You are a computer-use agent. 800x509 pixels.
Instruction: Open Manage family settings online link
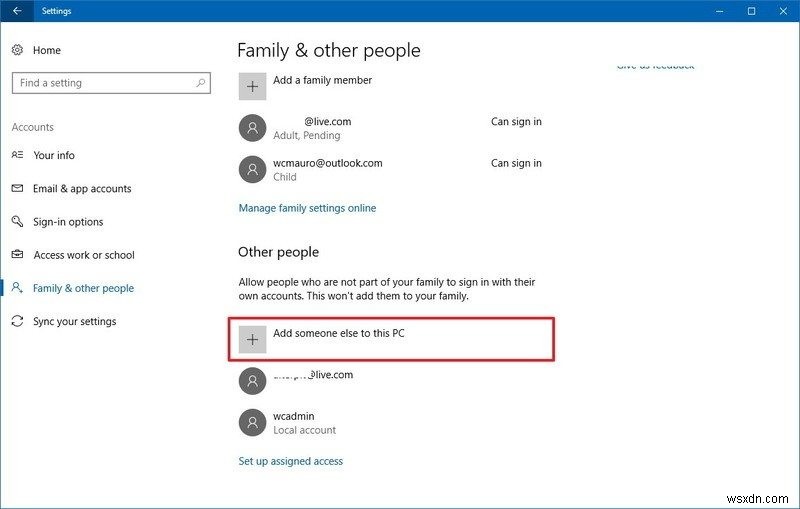pos(307,208)
